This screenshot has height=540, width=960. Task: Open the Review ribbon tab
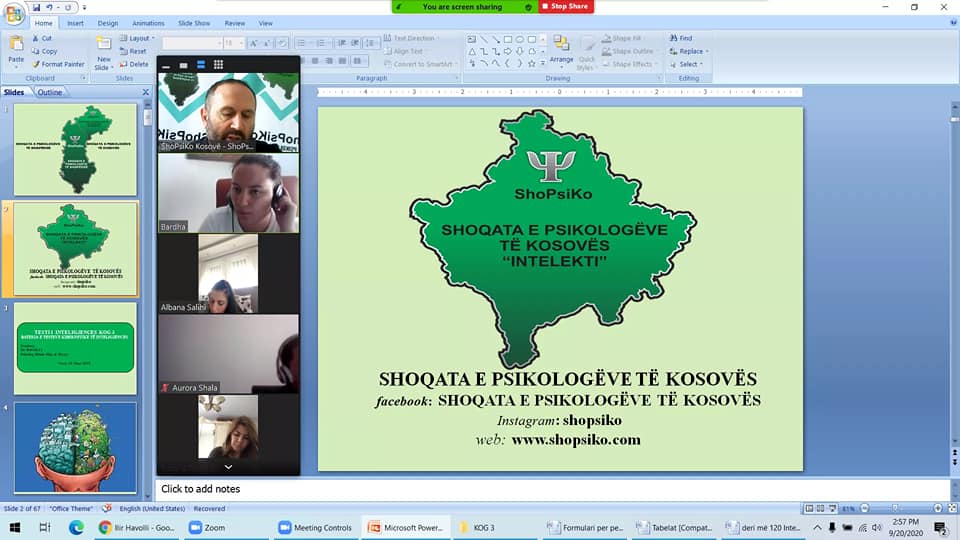pyautogui.click(x=234, y=23)
